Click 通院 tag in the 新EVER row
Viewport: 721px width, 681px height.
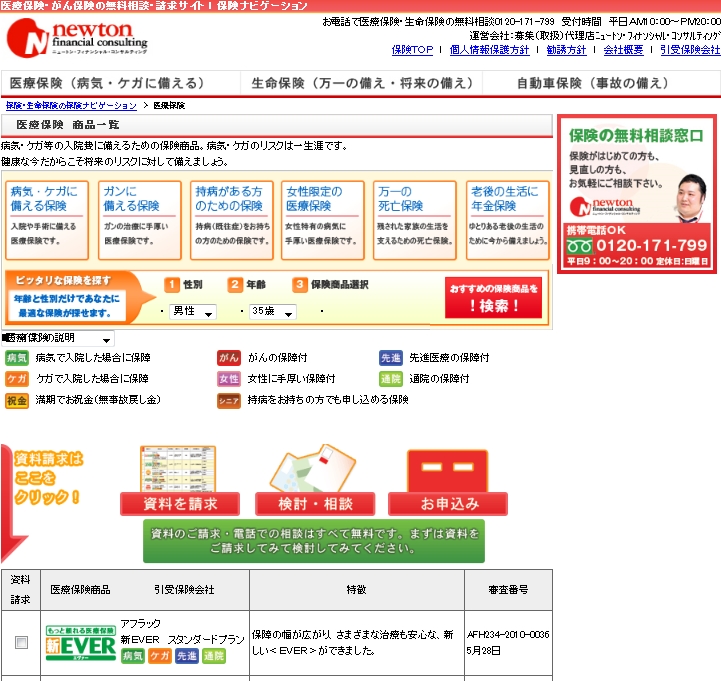[214, 656]
